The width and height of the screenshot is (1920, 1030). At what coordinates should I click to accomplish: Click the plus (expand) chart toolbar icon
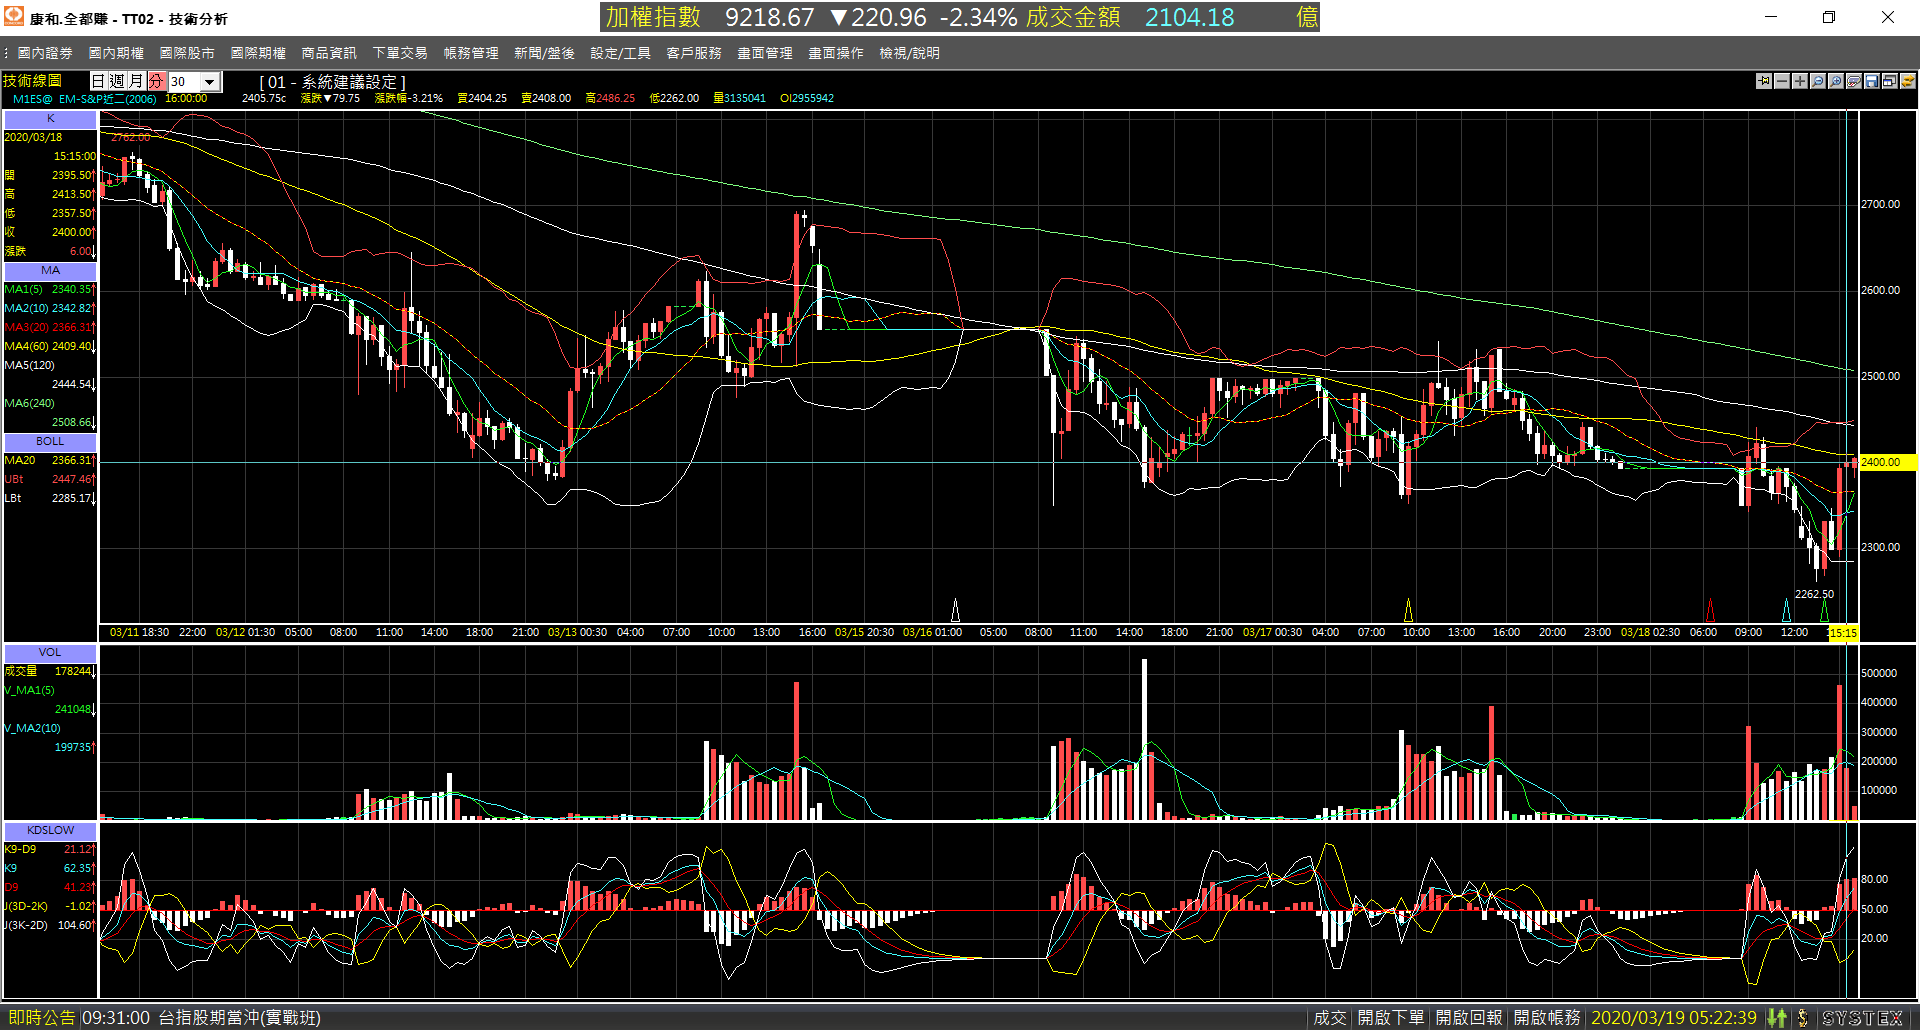pyautogui.click(x=1799, y=81)
